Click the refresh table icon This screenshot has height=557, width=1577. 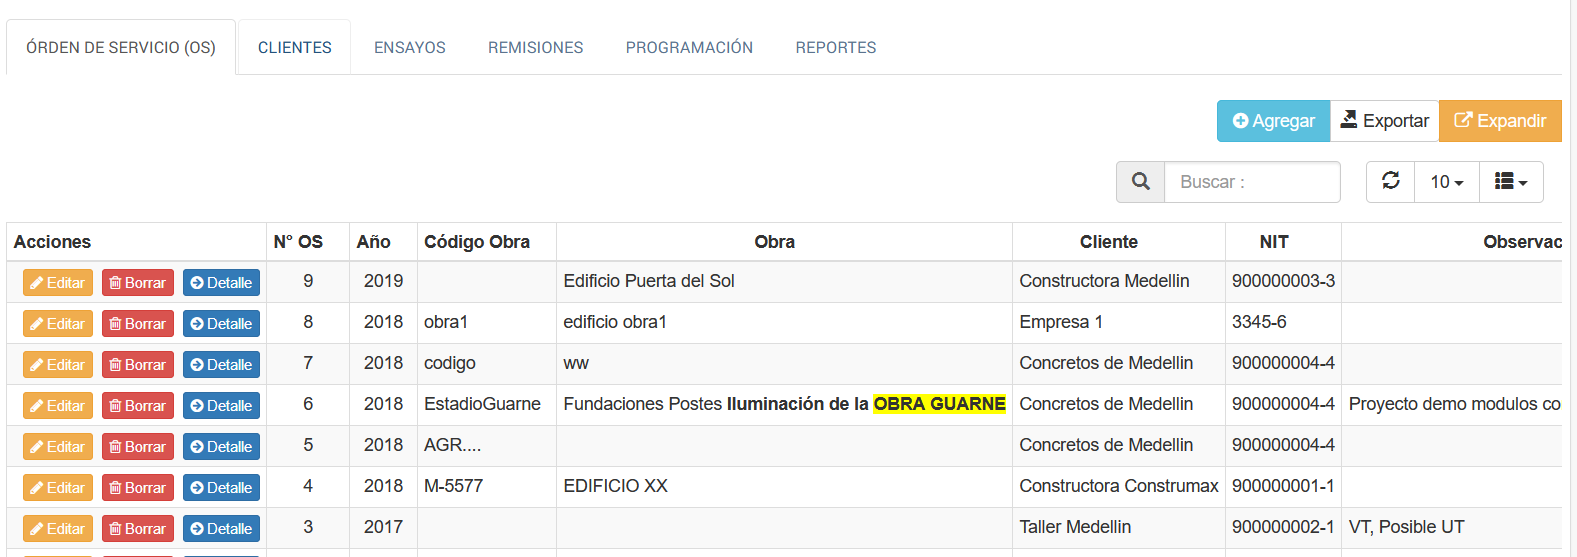(x=1390, y=182)
